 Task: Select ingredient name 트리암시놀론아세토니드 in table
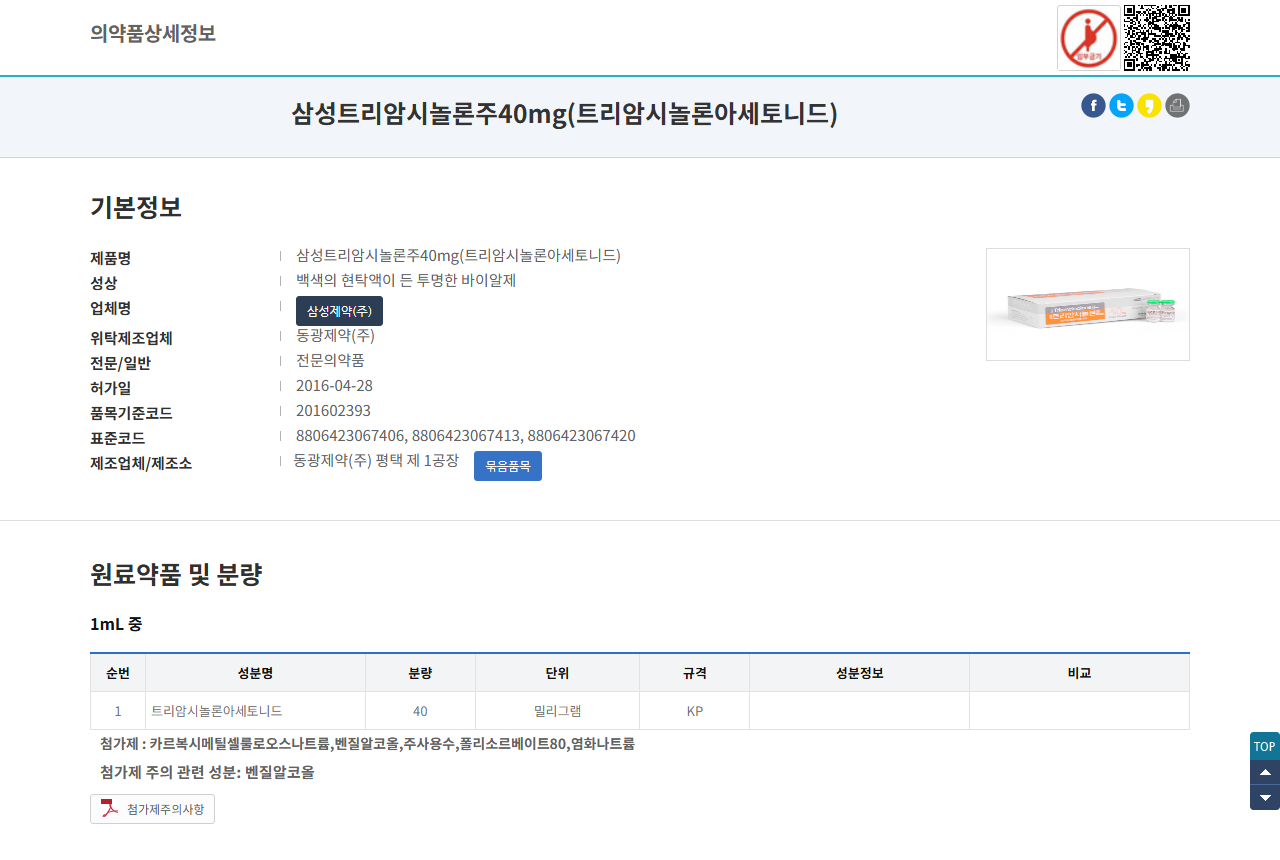217,711
